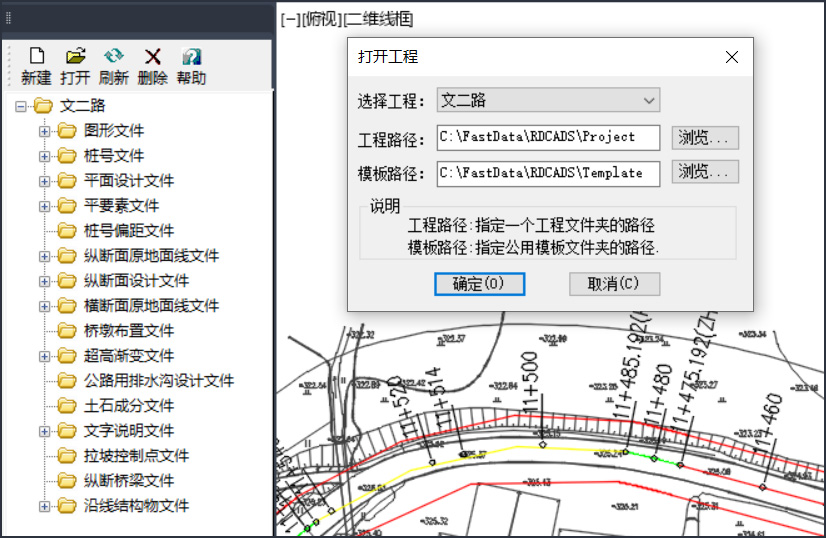Expand the 平要素文件 tree node
The height and width of the screenshot is (538, 826).
(44, 207)
